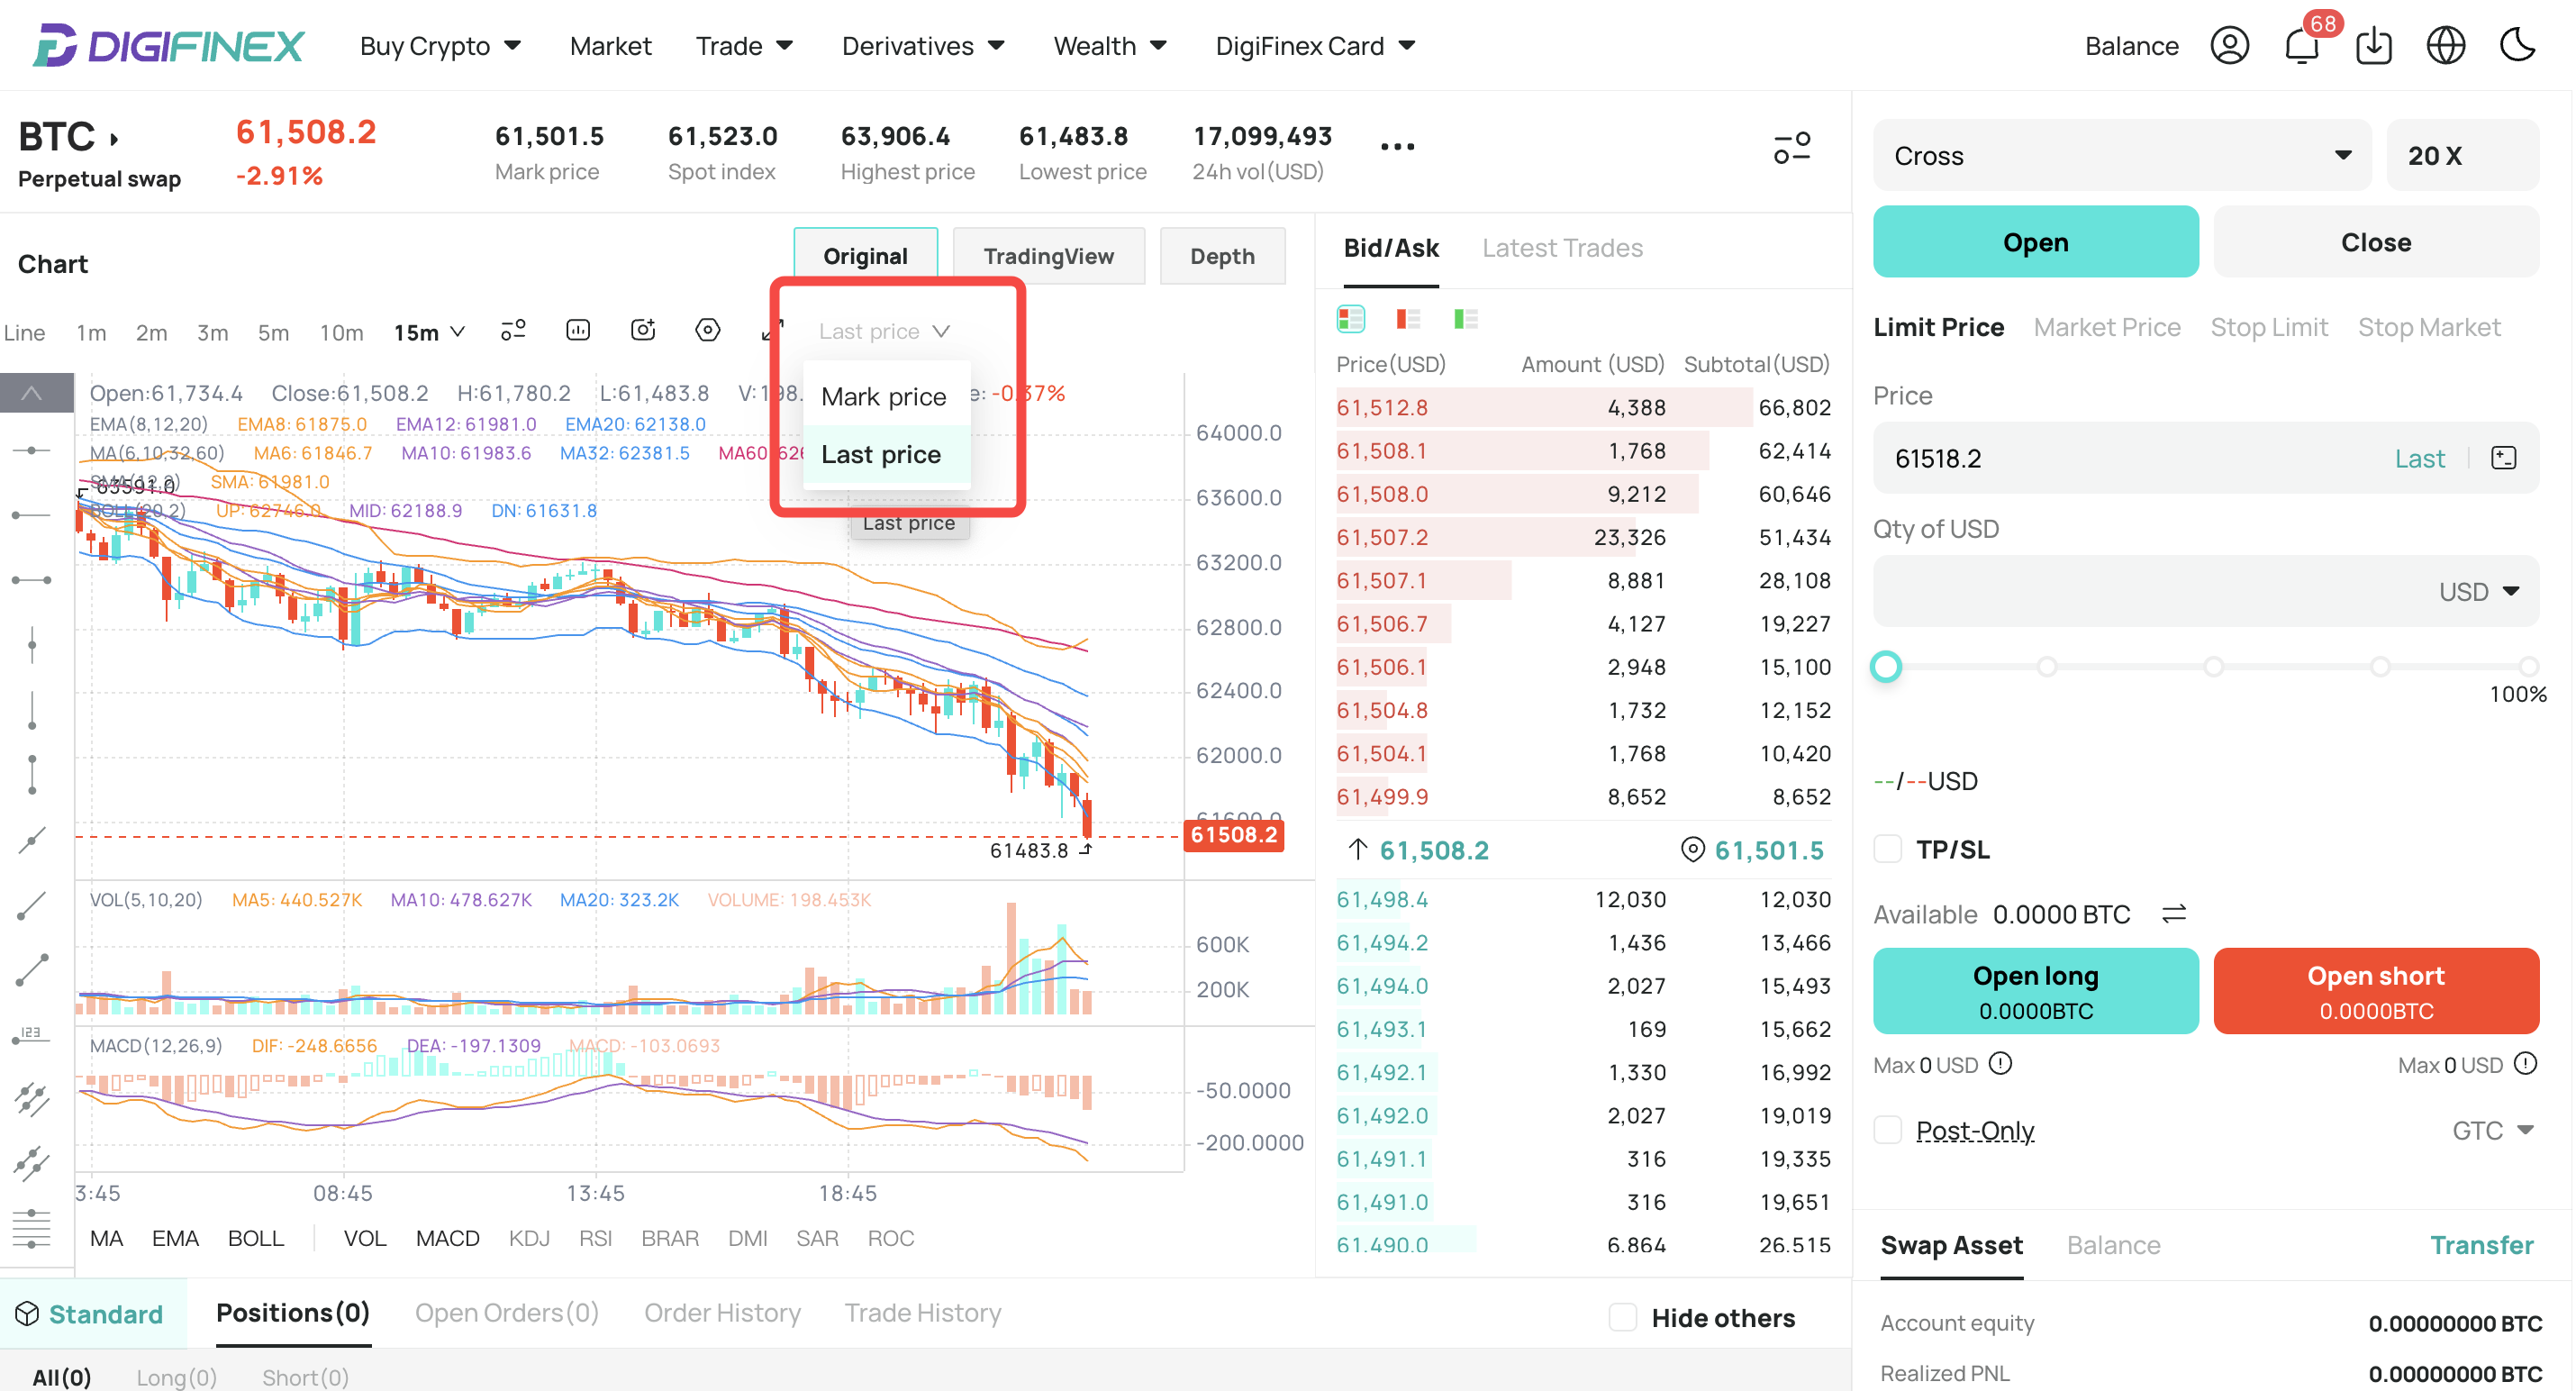Image resolution: width=2576 pixels, height=1391 pixels.
Task: Click the hexagon chart preferences icon
Action: click(x=708, y=331)
